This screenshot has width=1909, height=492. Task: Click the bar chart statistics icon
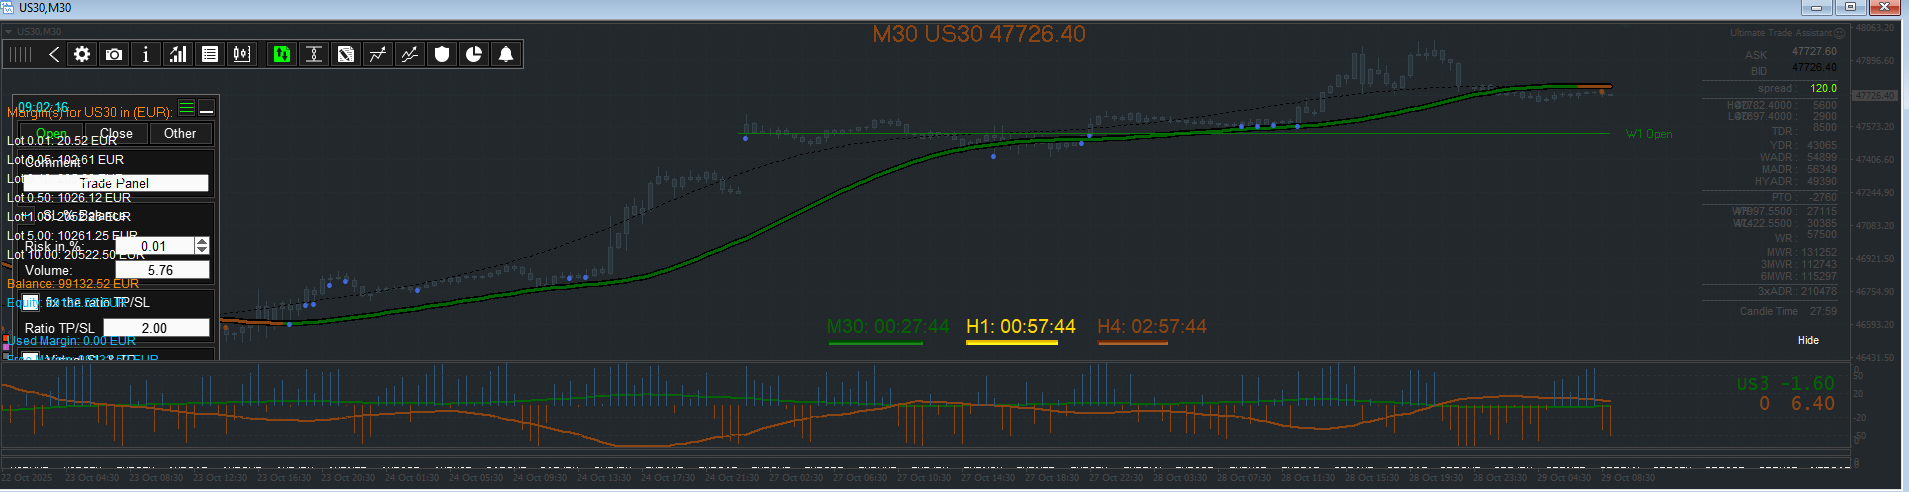(x=178, y=54)
